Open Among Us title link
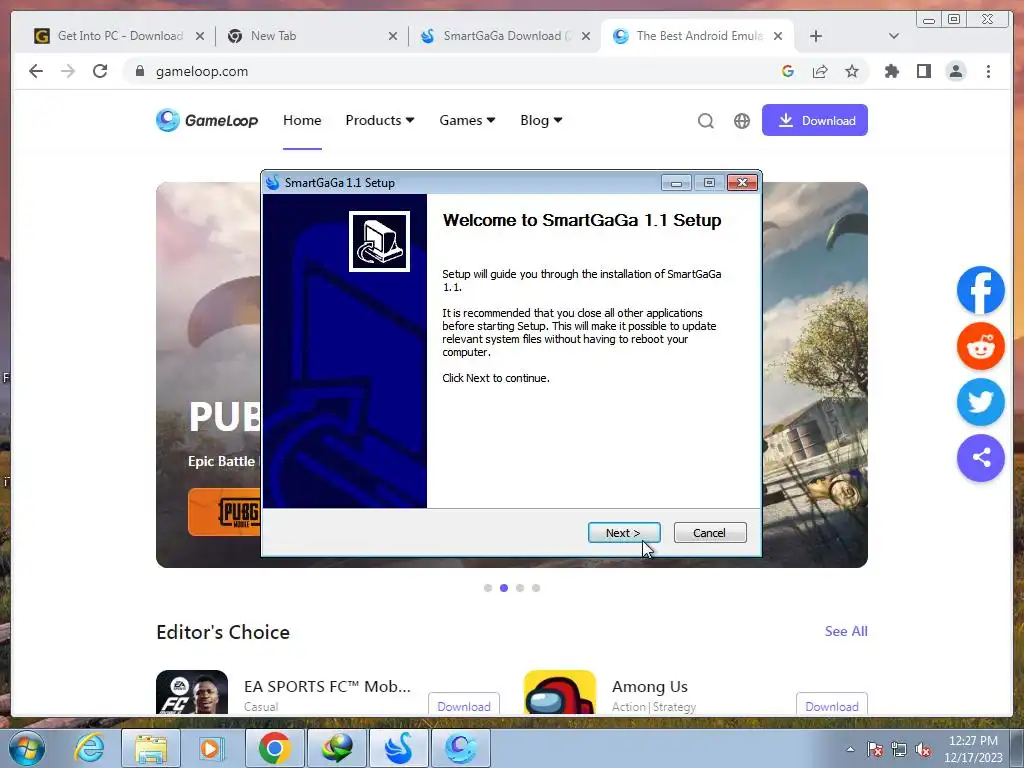1024x768 pixels. 650,686
